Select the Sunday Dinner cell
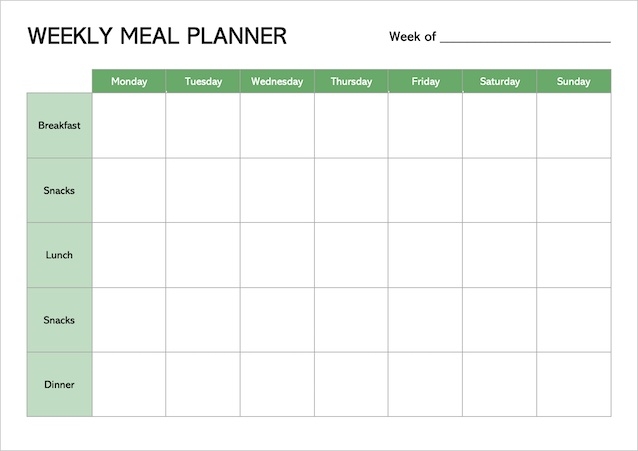 point(573,384)
